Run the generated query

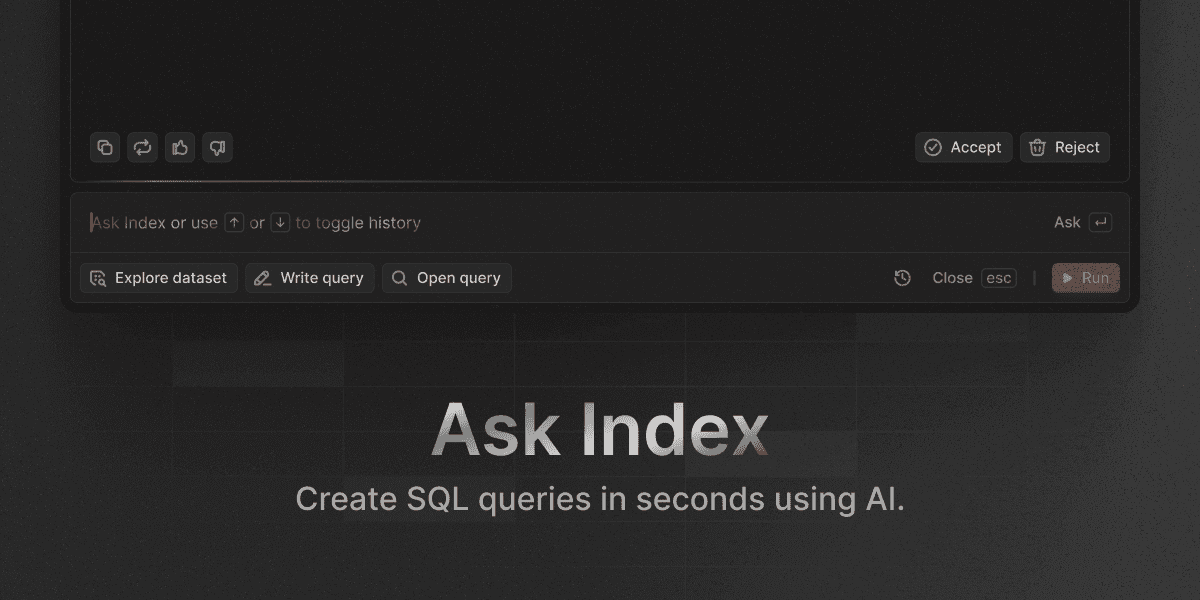(1086, 278)
